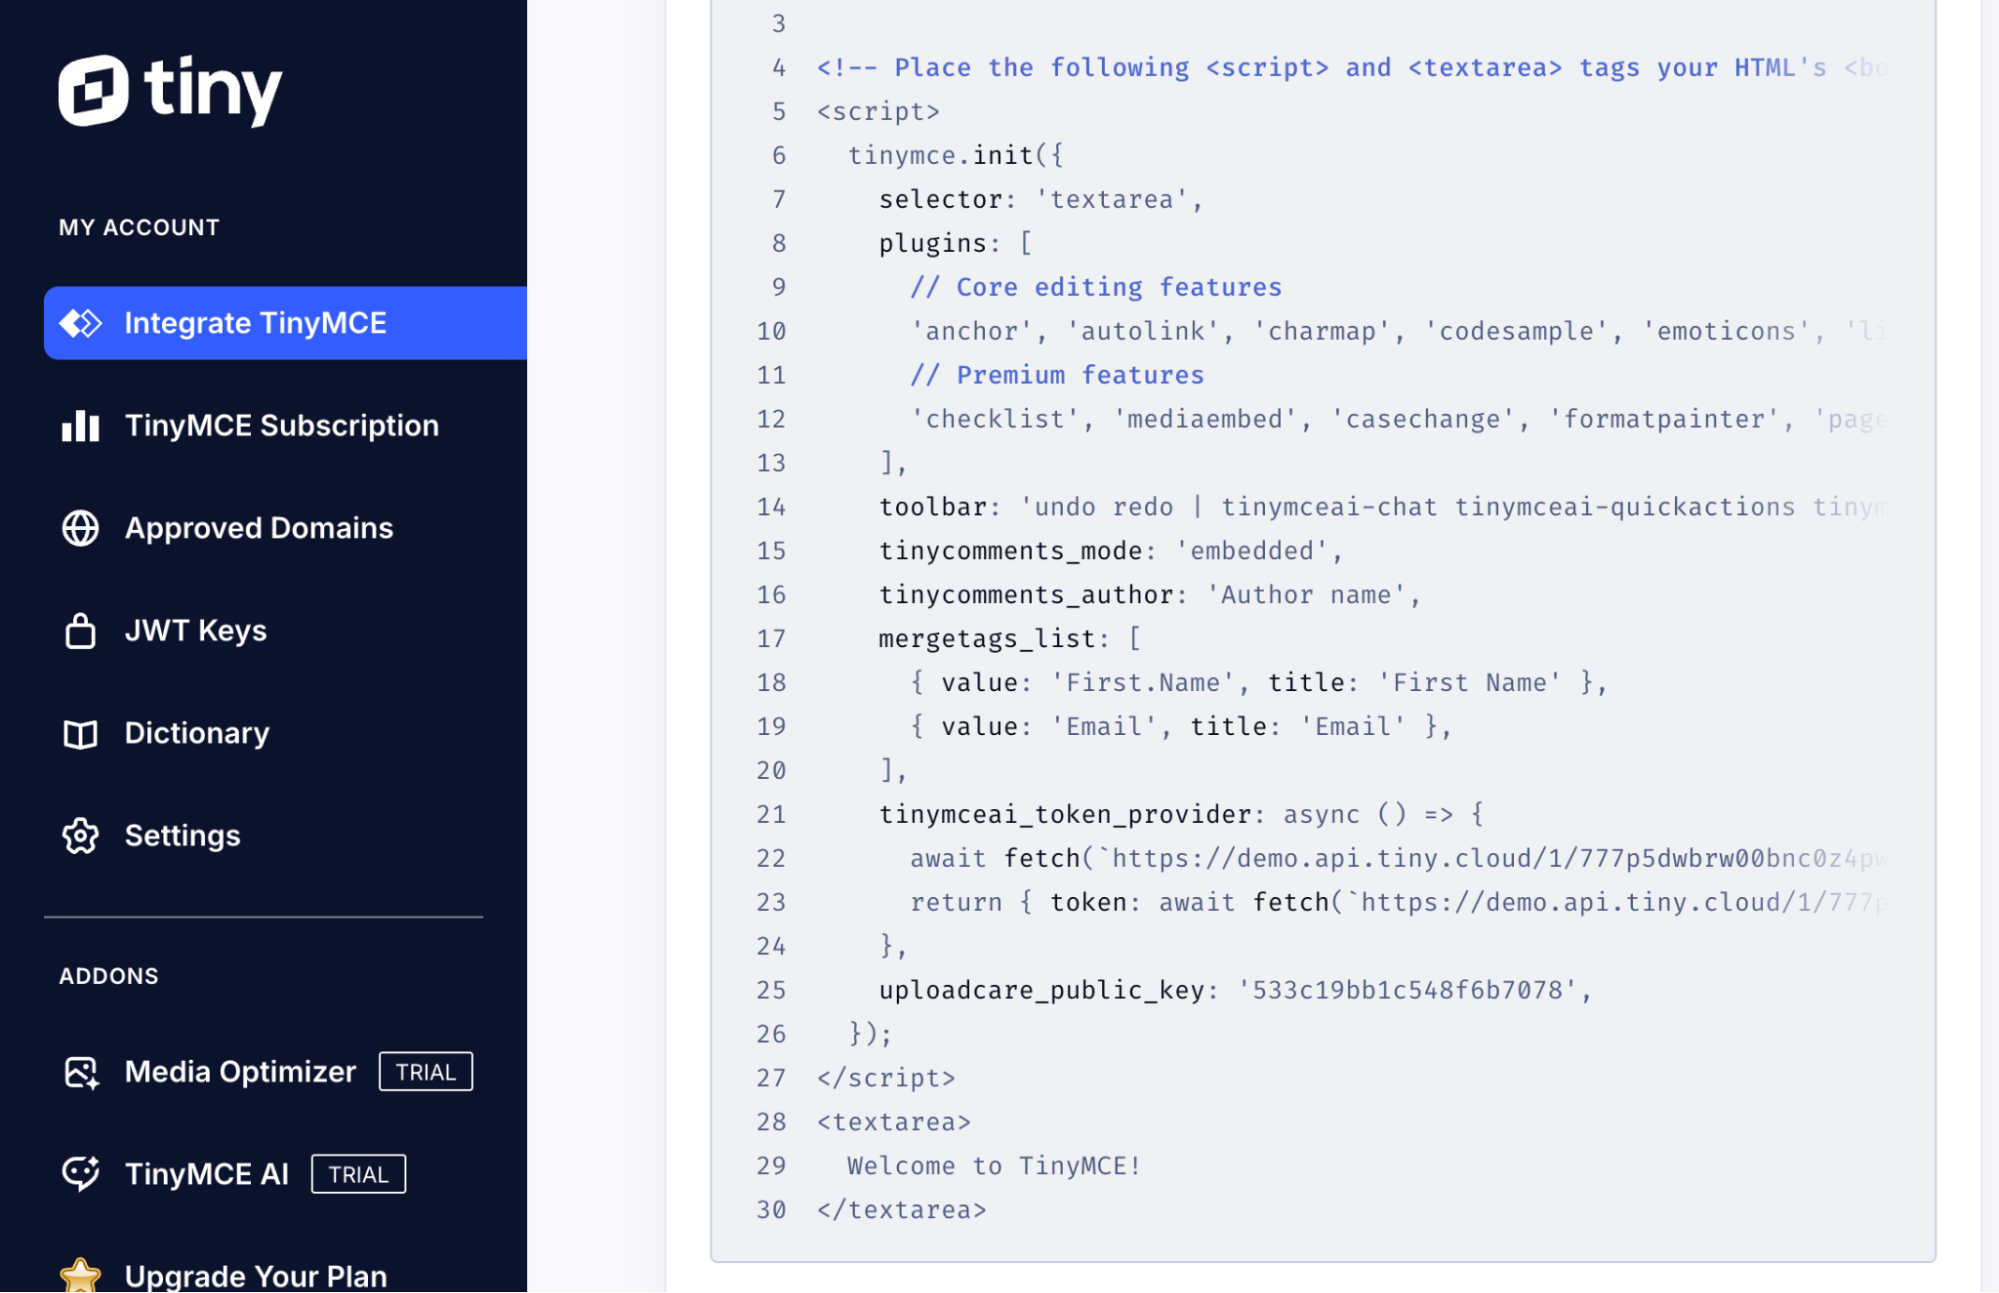The height and width of the screenshot is (1293, 1999).
Task: Click line number 30 in the gutter
Action: point(771,1211)
